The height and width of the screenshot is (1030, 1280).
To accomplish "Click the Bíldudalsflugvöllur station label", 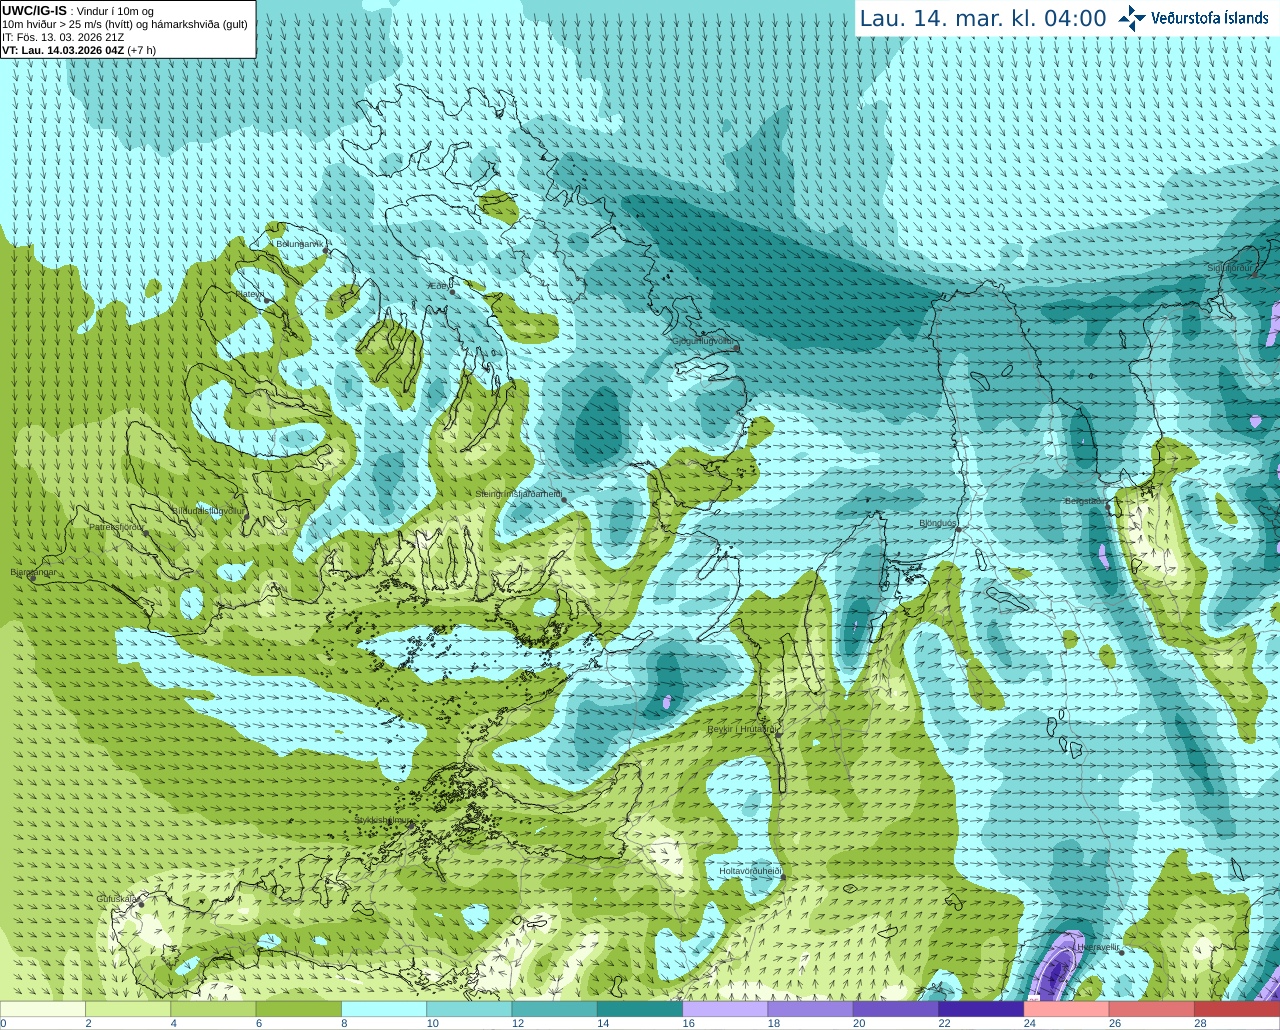I will point(208,510).
